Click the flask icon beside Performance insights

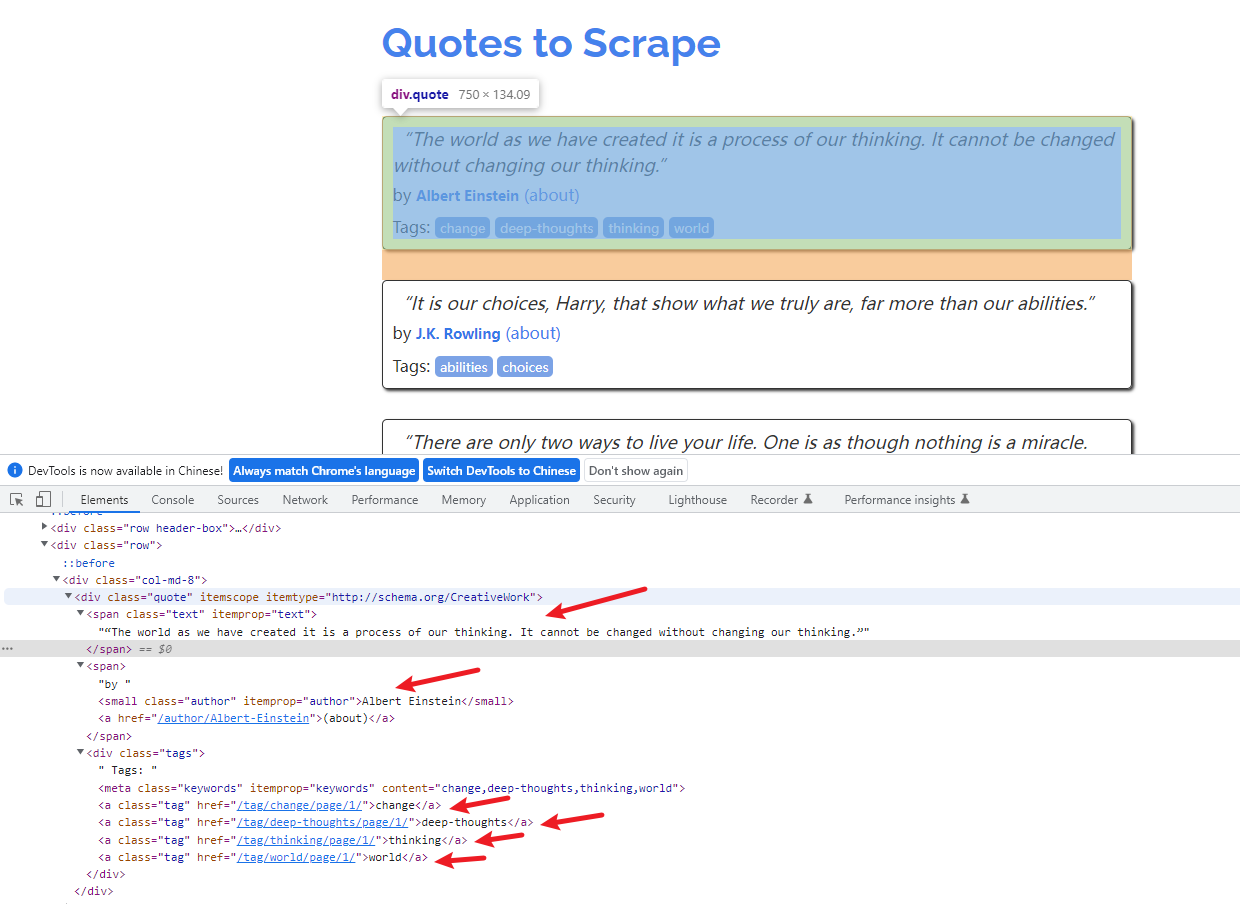pyautogui.click(x=965, y=499)
